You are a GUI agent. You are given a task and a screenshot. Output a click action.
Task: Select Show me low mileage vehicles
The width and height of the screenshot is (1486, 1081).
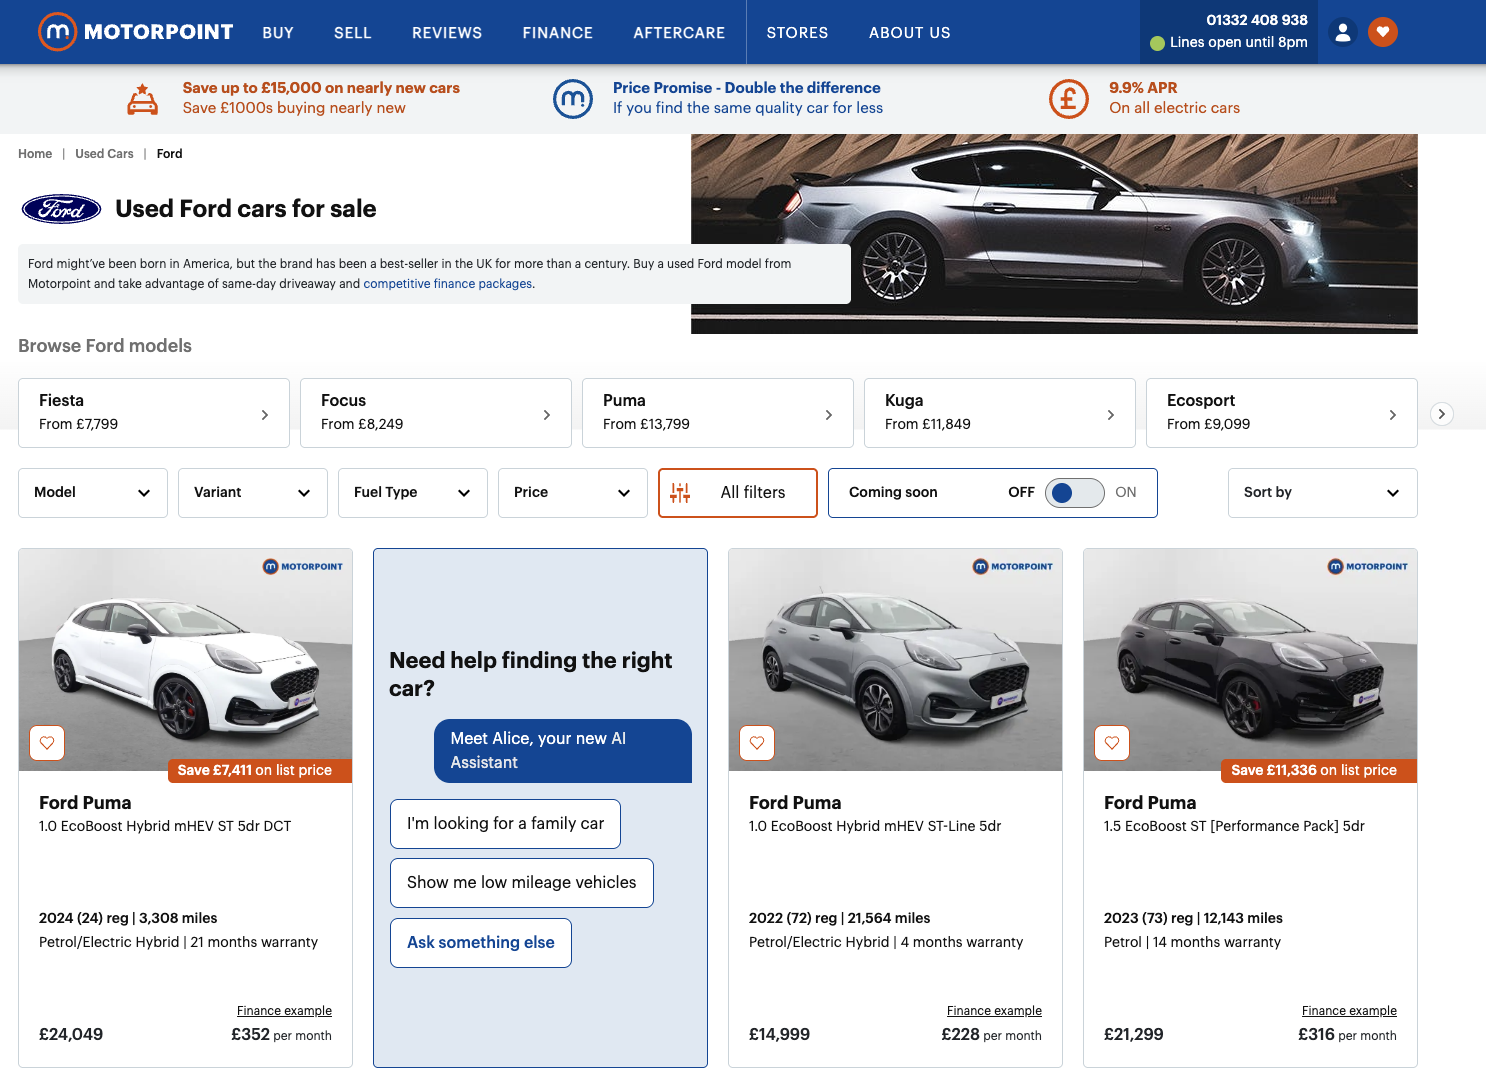522,883
